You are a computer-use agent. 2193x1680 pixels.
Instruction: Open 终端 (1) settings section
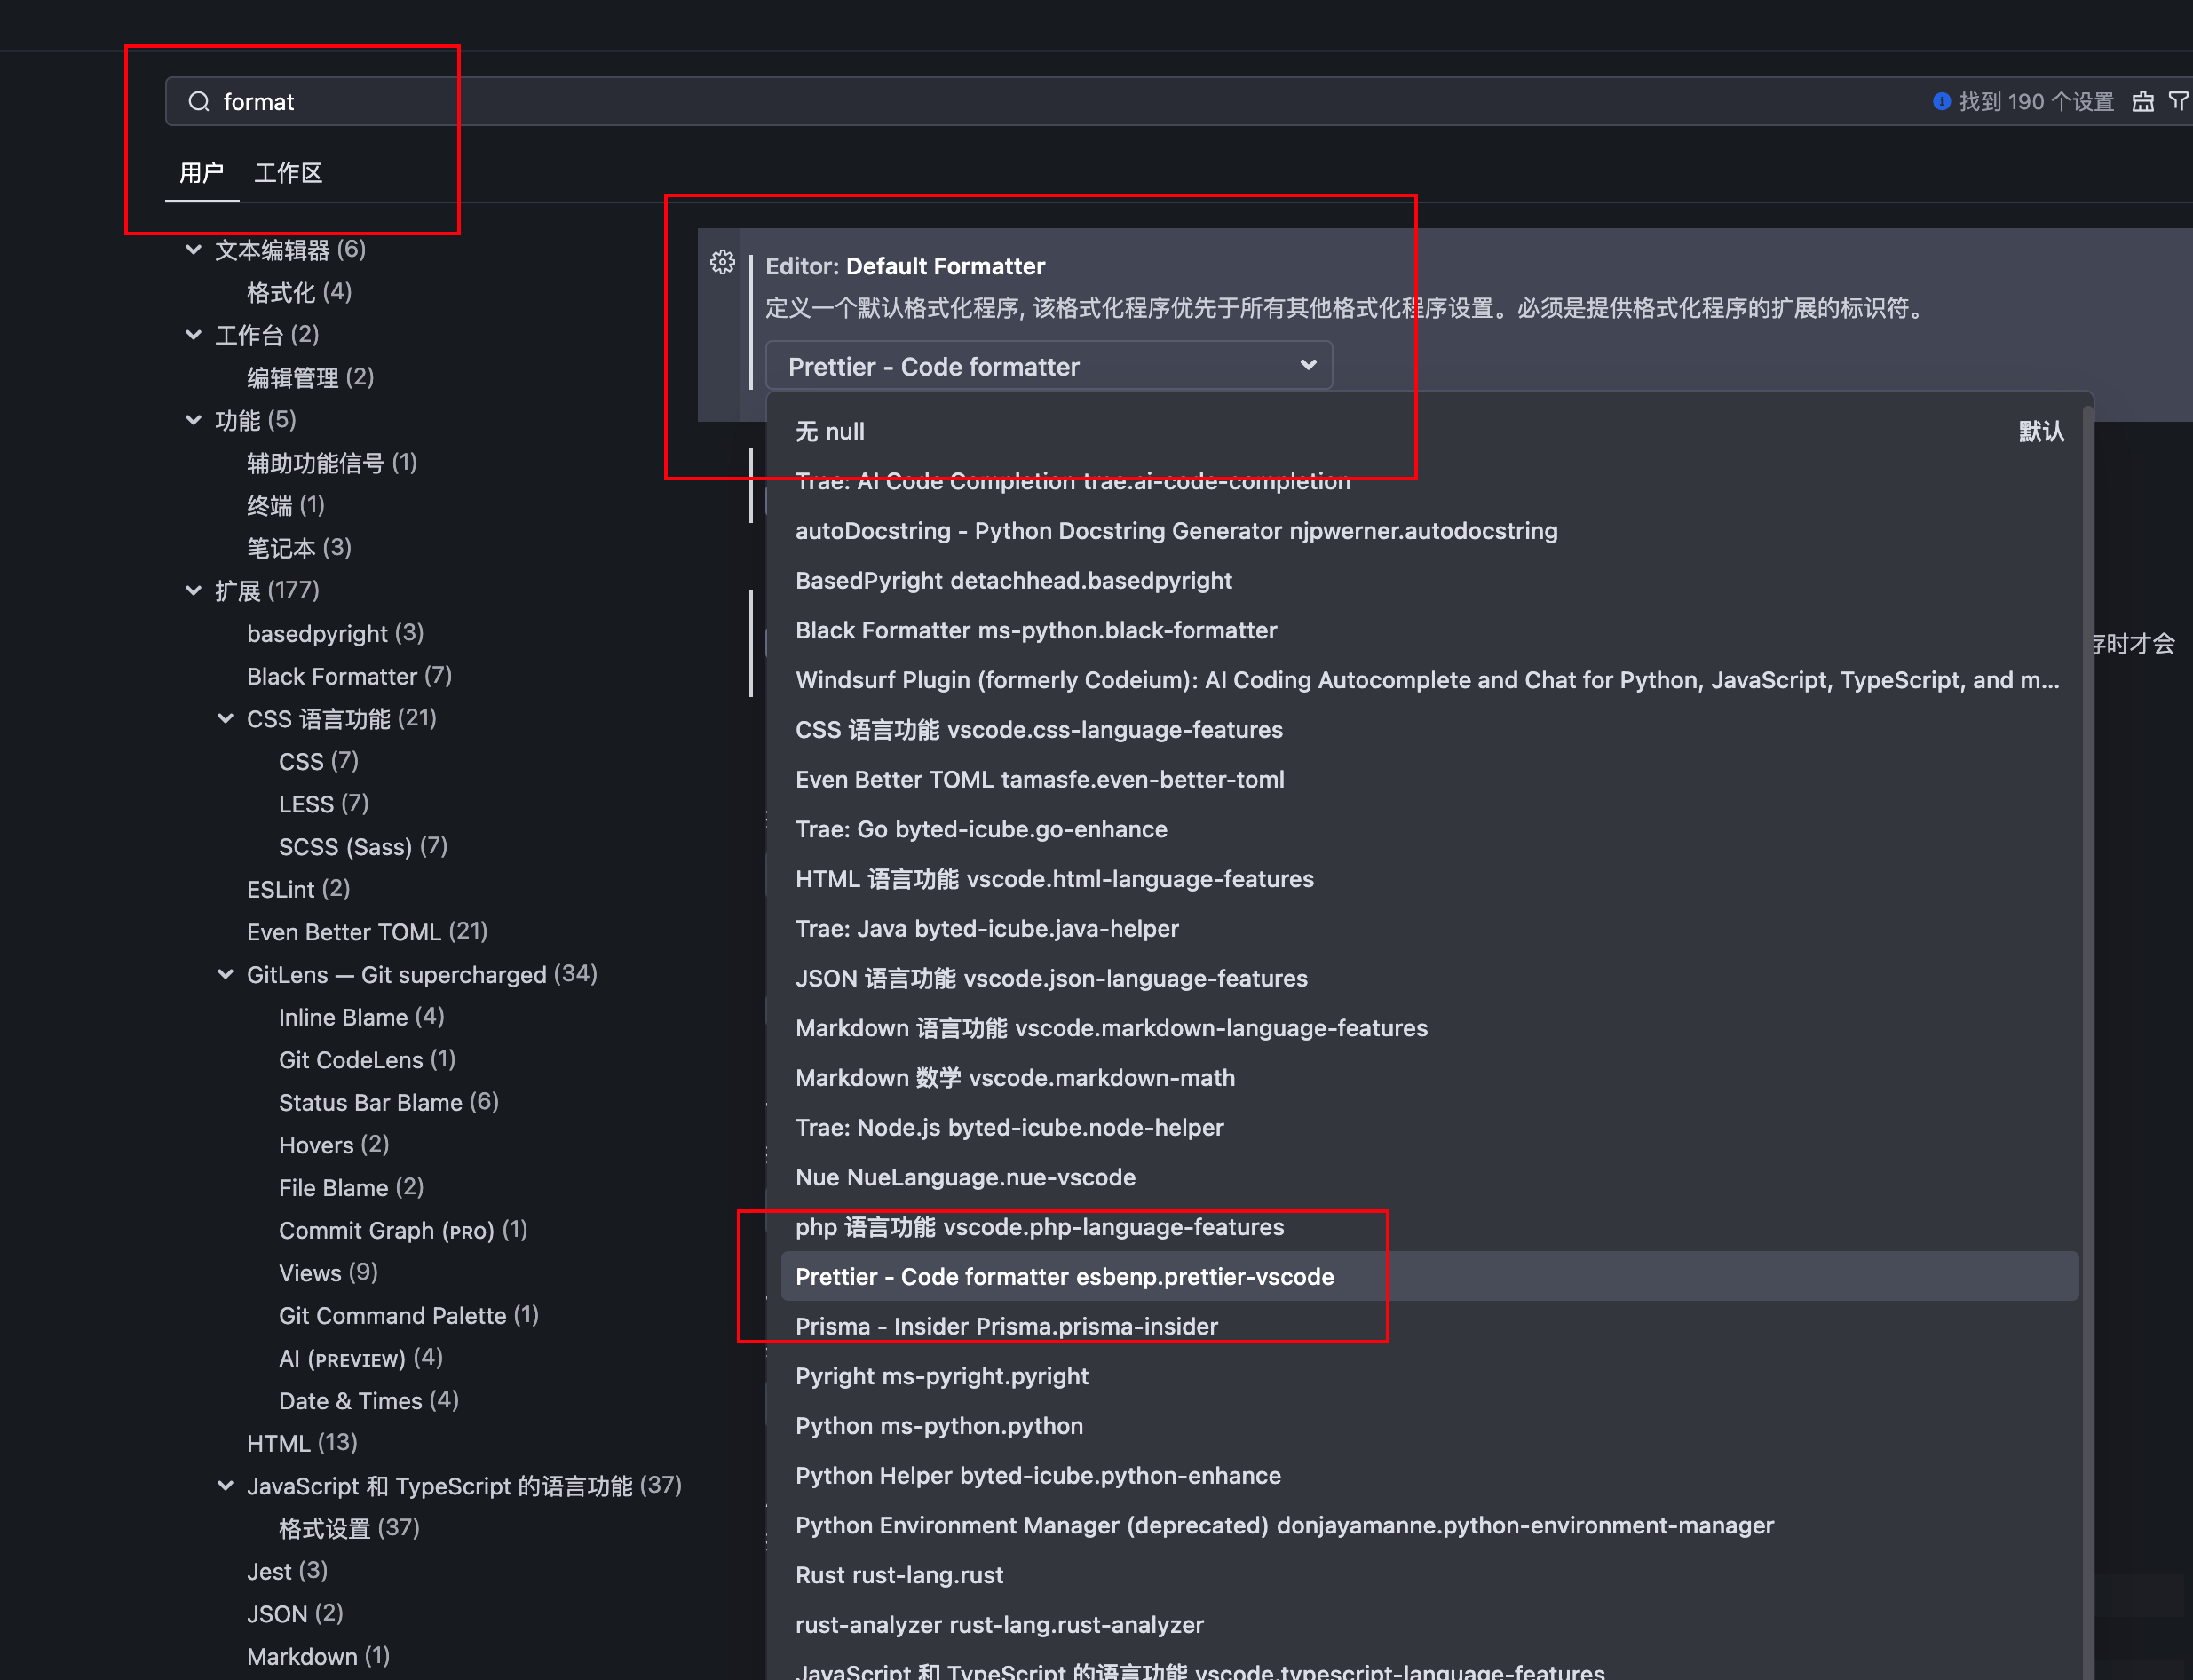(286, 505)
